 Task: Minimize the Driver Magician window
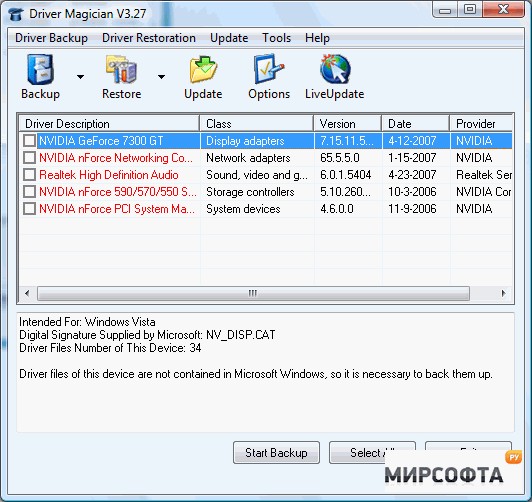[x=444, y=10]
